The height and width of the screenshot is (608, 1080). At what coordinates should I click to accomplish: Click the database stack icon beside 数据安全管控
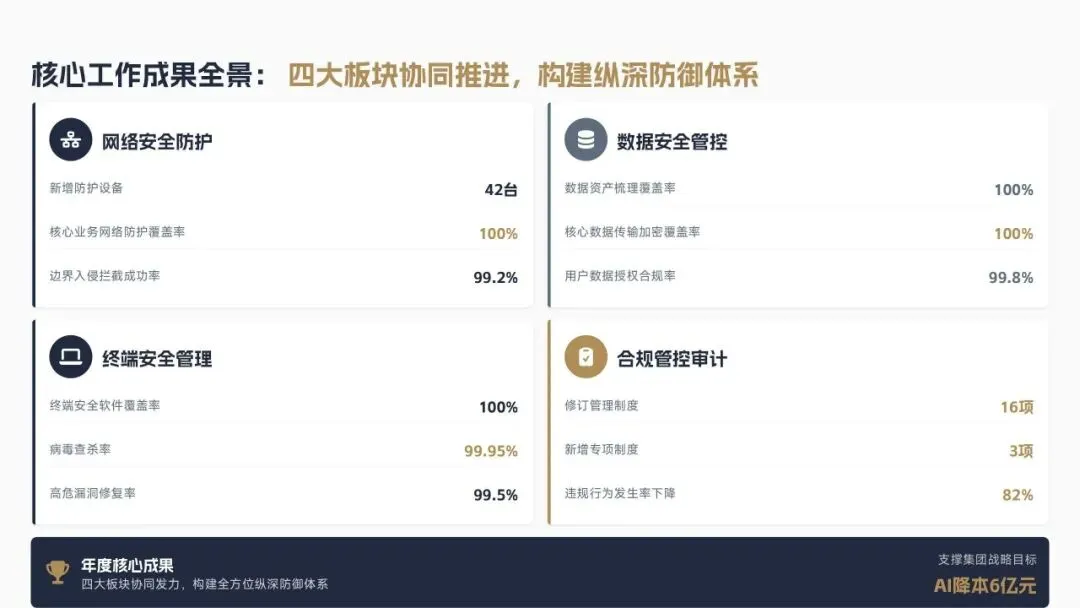pyautogui.click(x=585, y=140)
